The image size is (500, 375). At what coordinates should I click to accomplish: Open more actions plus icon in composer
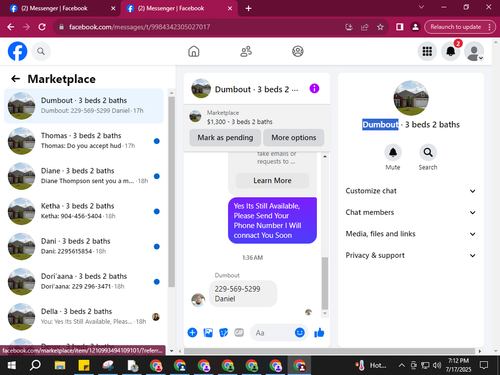point(192,332)
